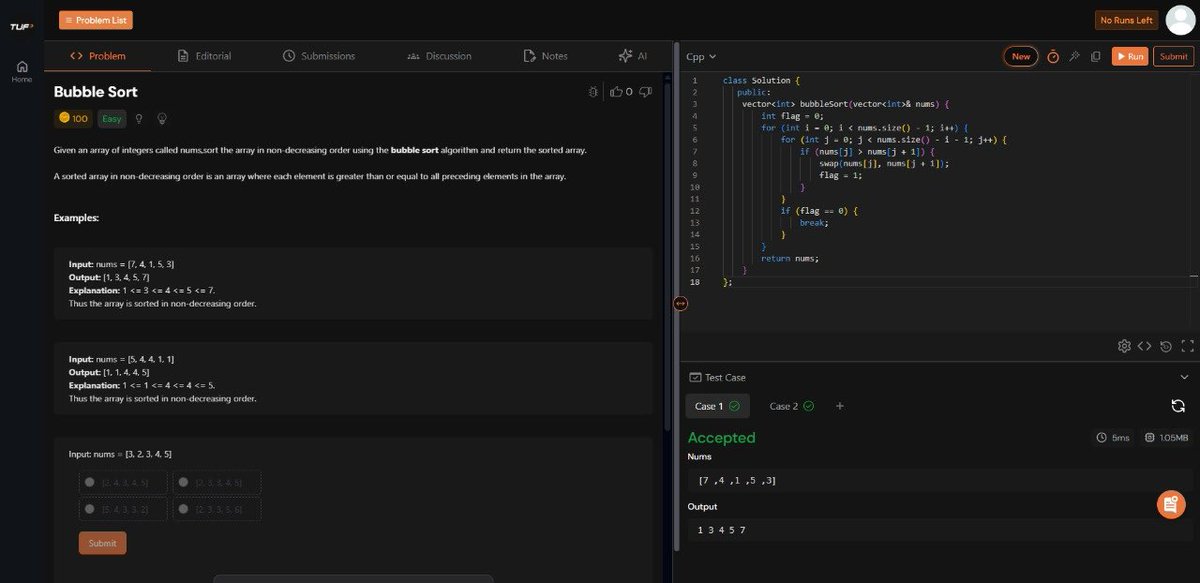Open the Notes tab

546,56
